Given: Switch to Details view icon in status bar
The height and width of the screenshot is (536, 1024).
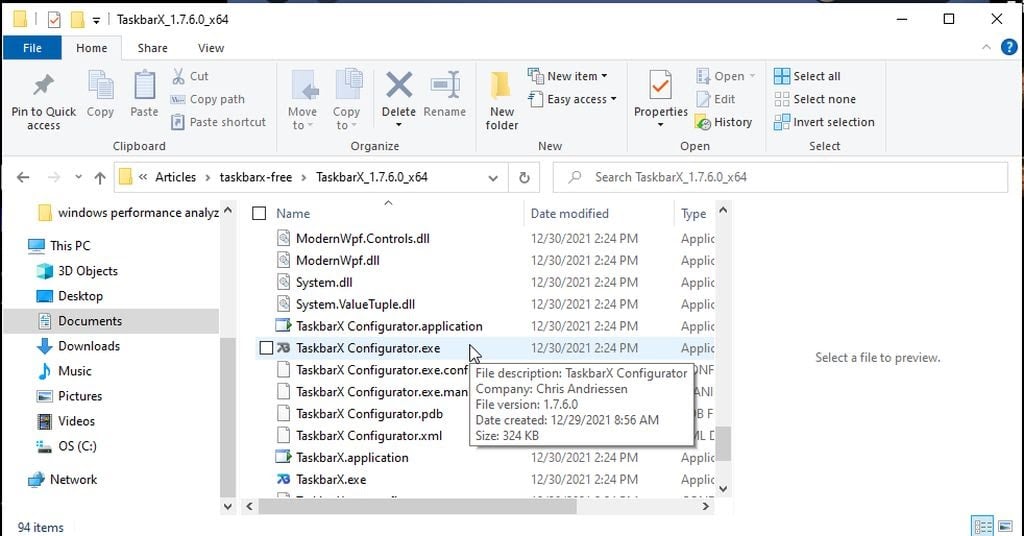Looking at the screenshot, I should tap(982, 526).
